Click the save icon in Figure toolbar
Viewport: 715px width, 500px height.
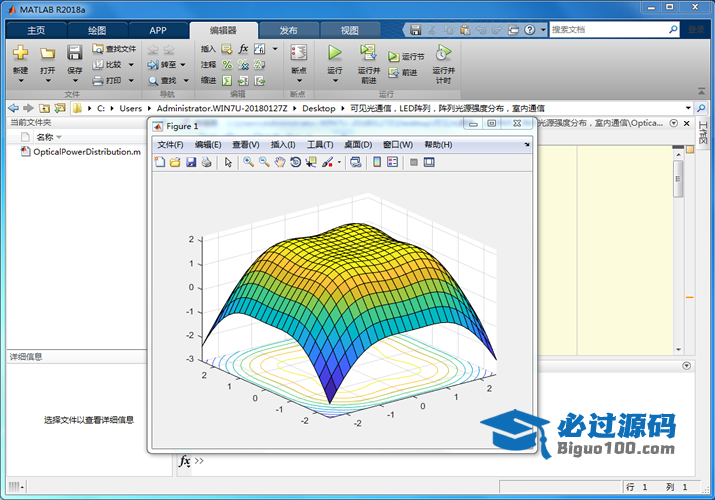tap(190, 162)
